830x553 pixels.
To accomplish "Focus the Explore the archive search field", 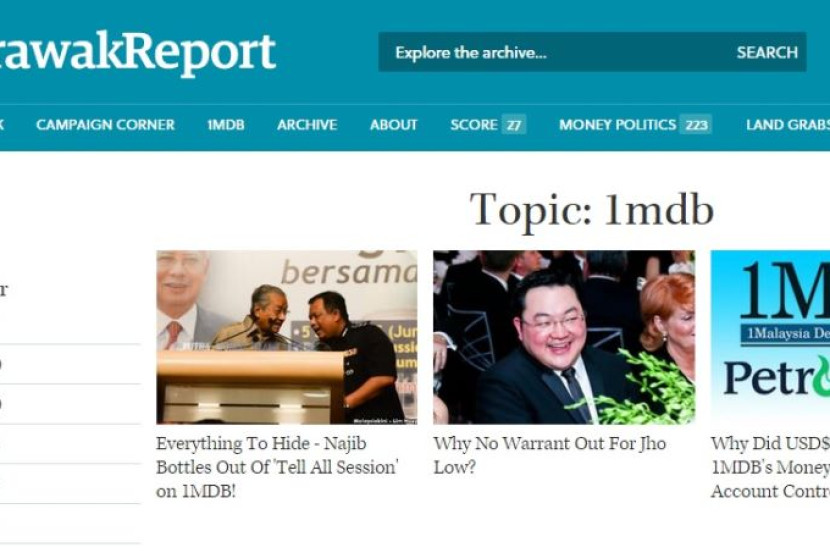I will click(555, 52).
